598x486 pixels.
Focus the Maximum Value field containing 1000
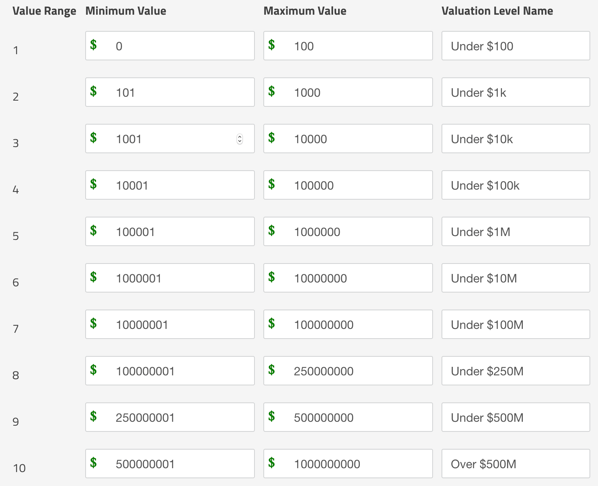(x=348, y=92)
